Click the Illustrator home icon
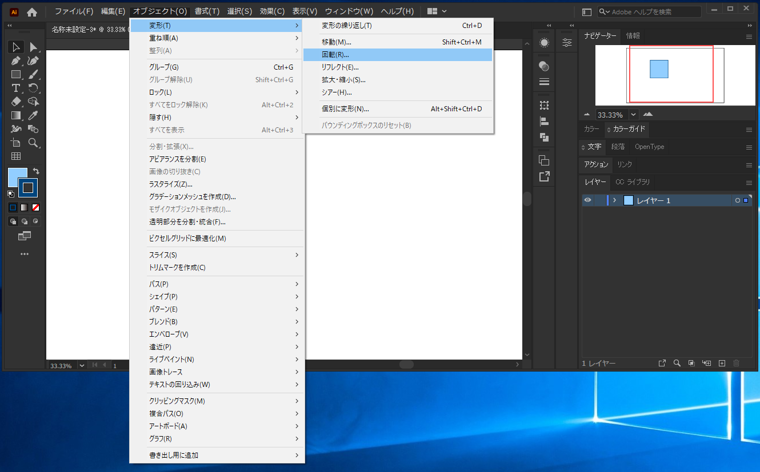The width and height of the screenshot is (760, 472). (x=32, y=12)
